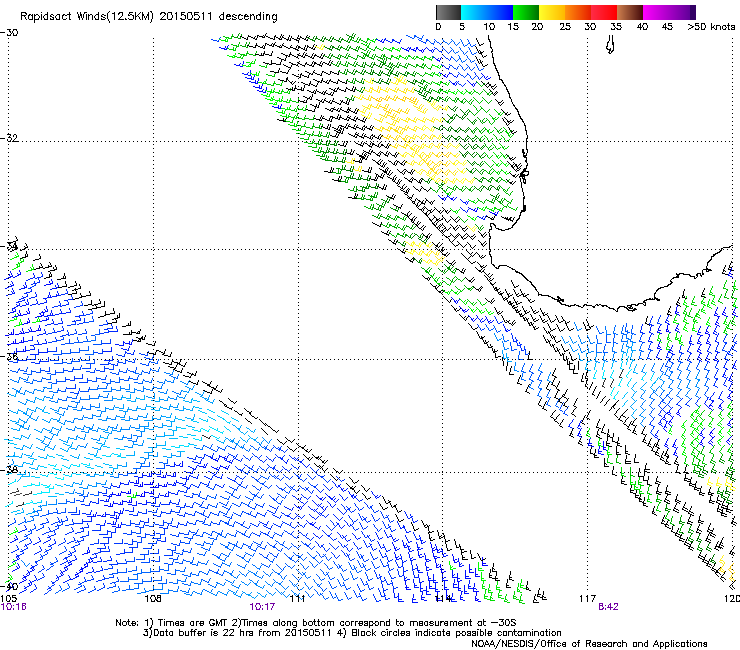Click the magenta-purple 40-50 knots color segment
This screenshot has height=650, width=740.
[x=669, y=12]
